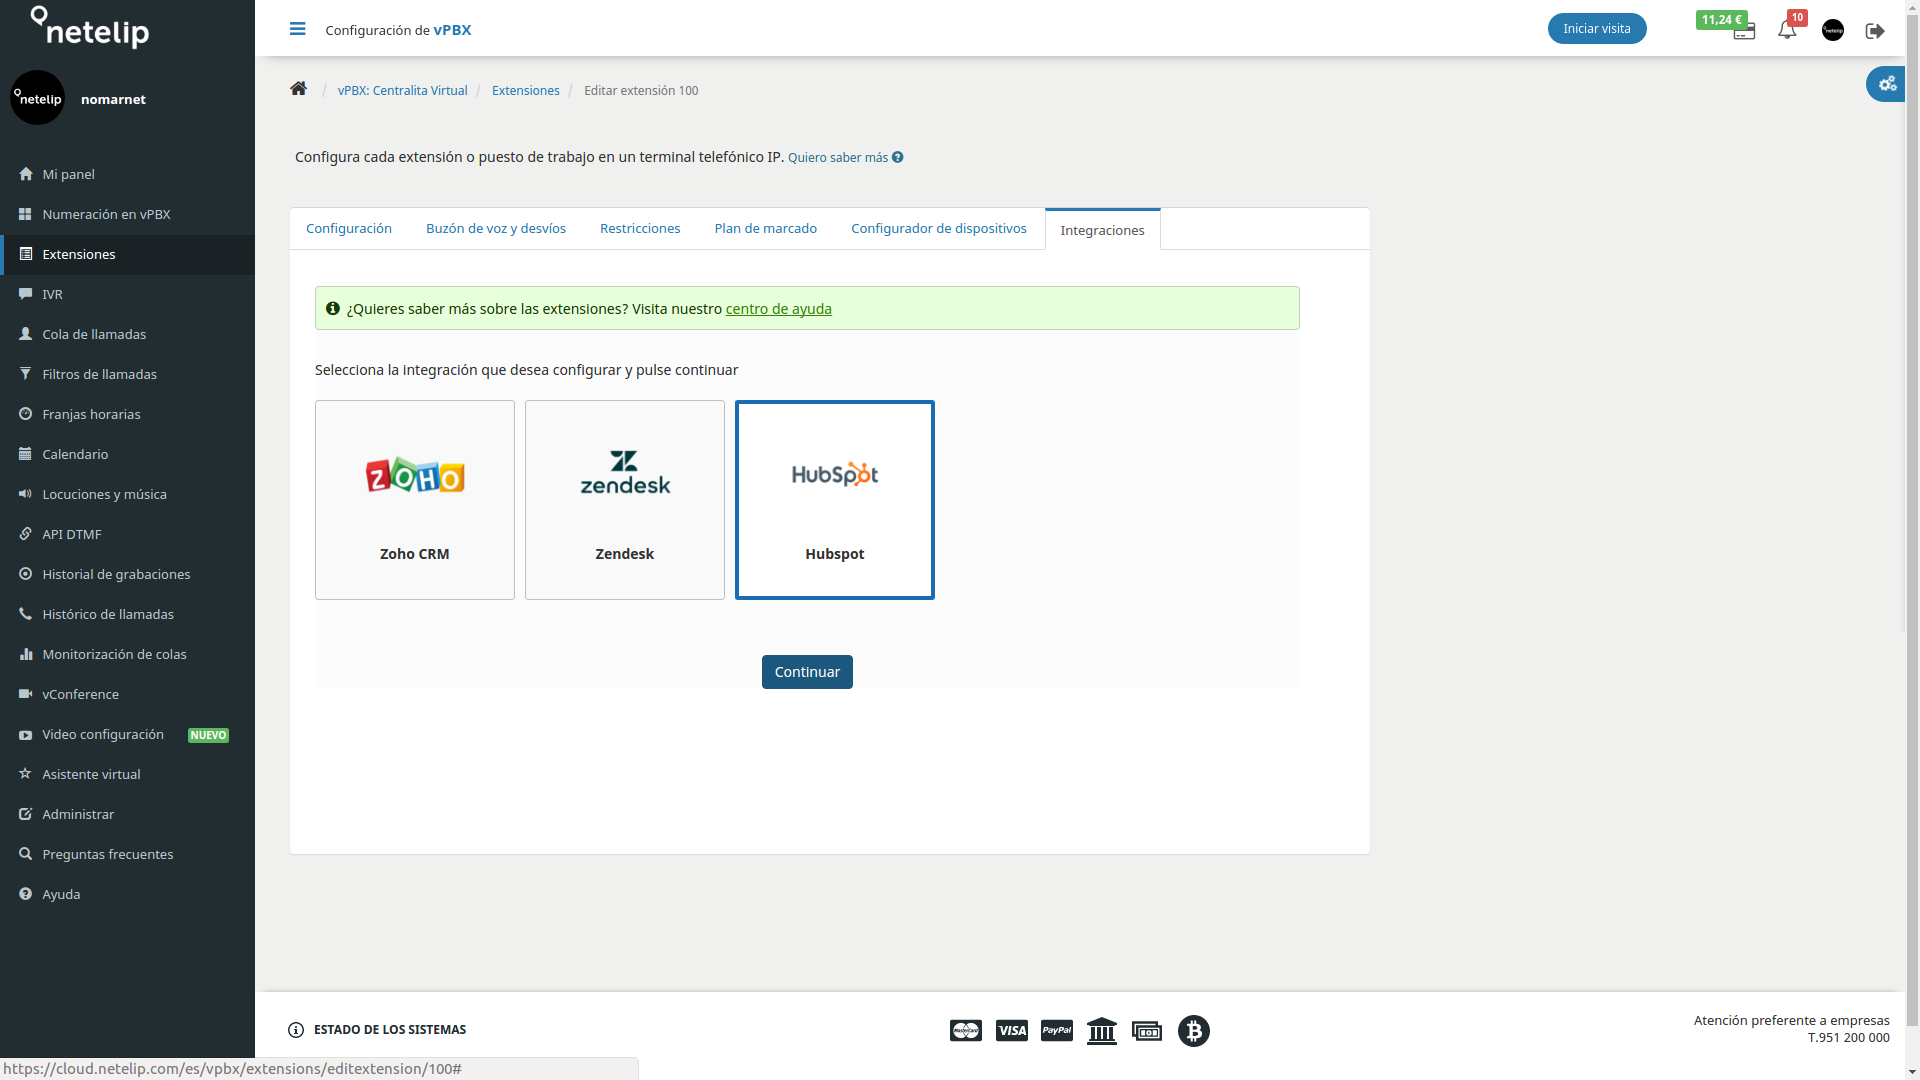Click the red 10 notification badge
1920x1080 pixels.
(x=1797, y=17)
